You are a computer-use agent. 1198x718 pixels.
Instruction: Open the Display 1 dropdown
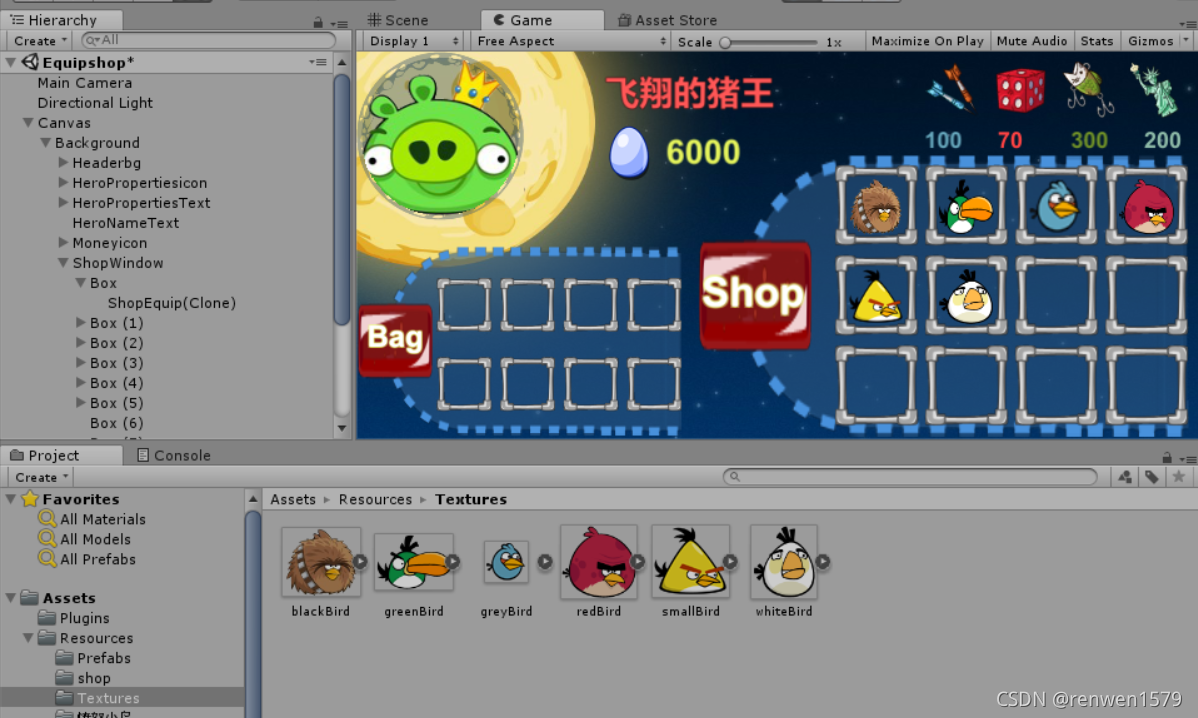pos(413,41)
